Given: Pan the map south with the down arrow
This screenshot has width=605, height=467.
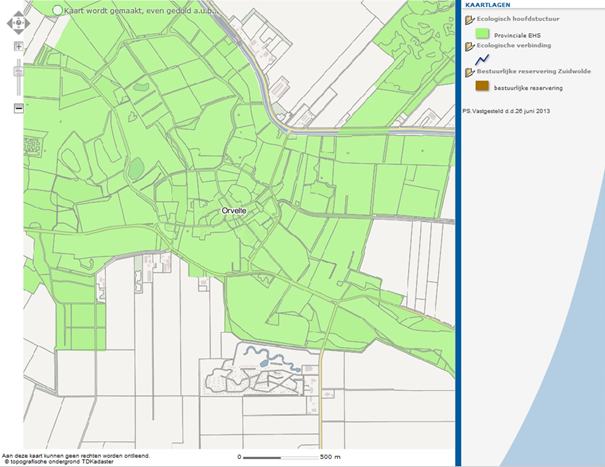Looking at the screenshot, I should click(18, 32).
